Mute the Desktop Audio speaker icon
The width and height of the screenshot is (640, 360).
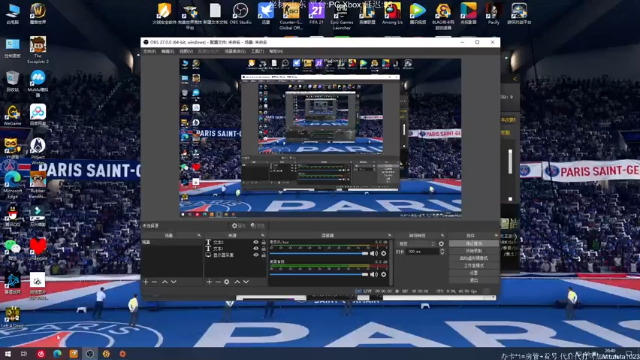[x=374, y=274]
